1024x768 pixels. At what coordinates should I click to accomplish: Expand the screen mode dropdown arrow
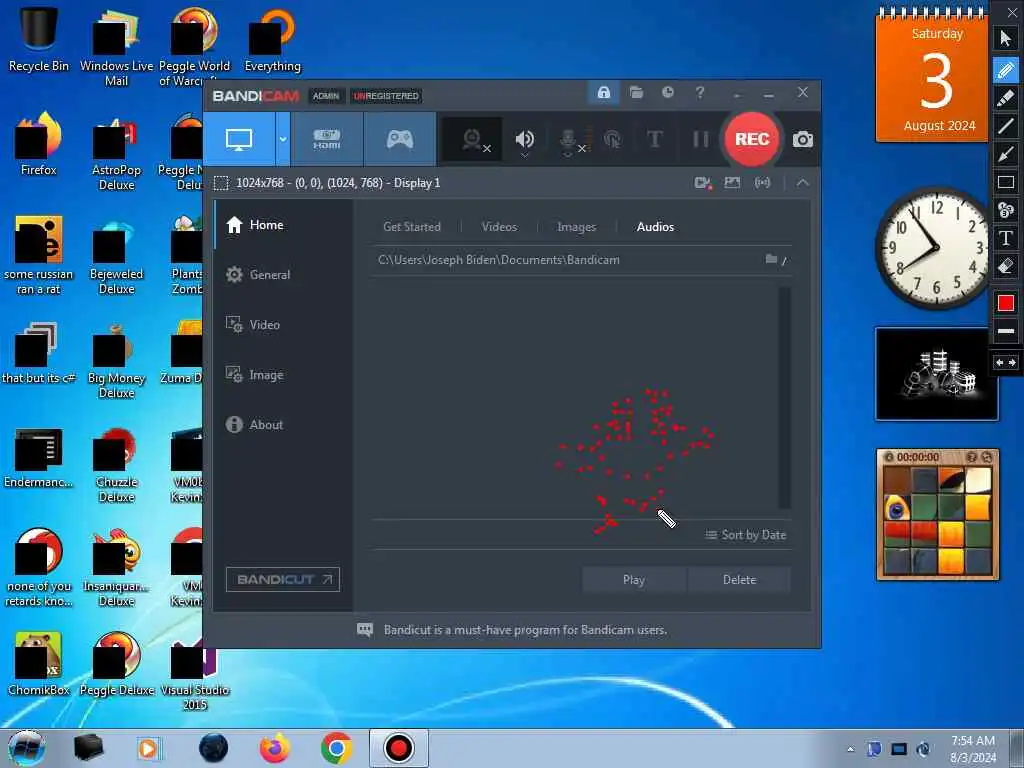(x=283, y=139)
